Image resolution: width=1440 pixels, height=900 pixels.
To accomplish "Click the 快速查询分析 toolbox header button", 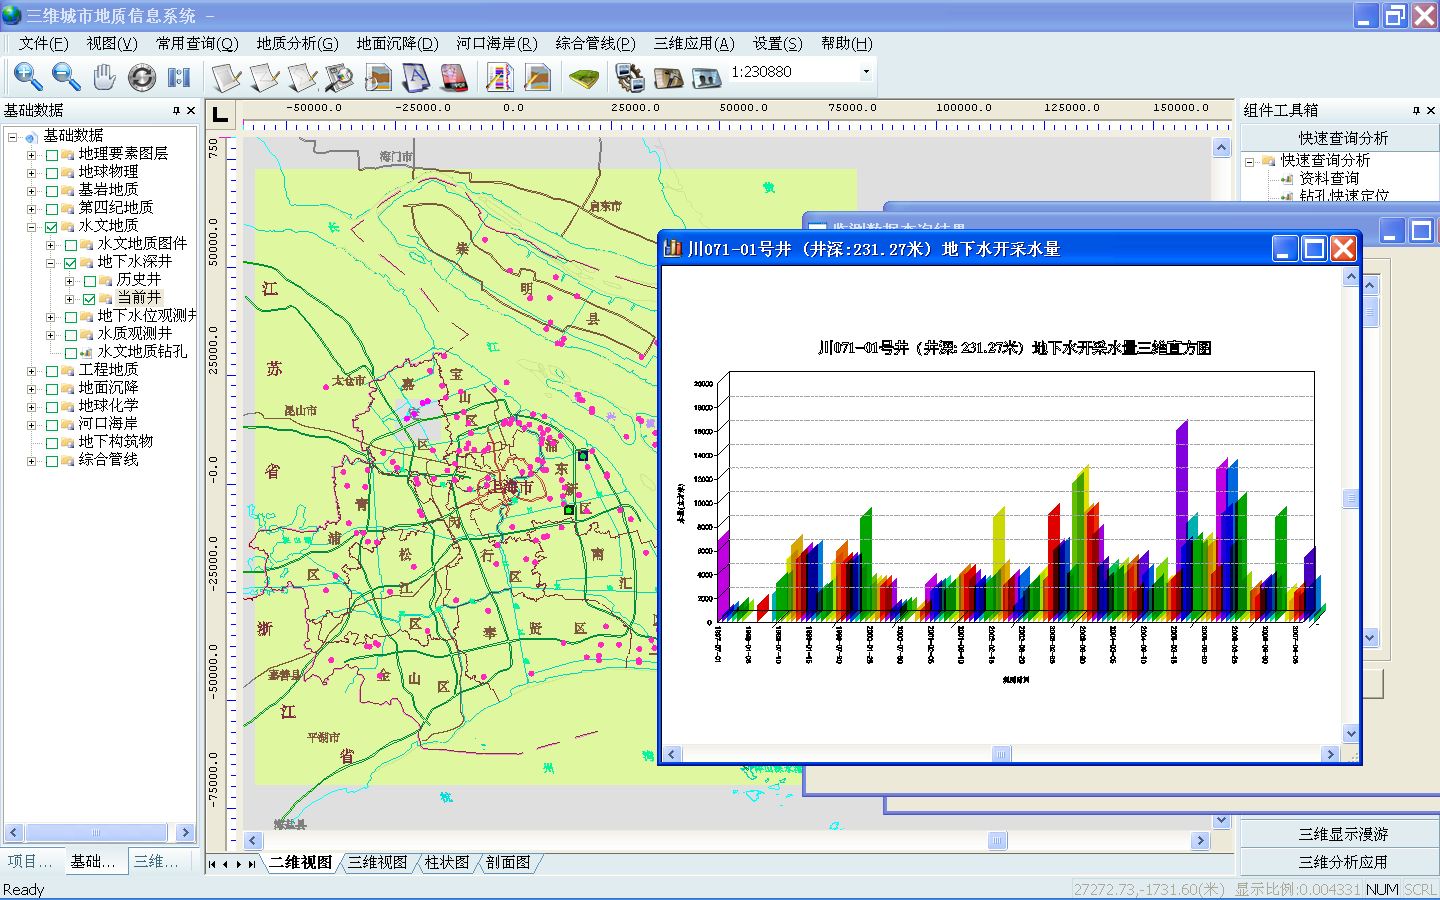I will coord(1342,138).
